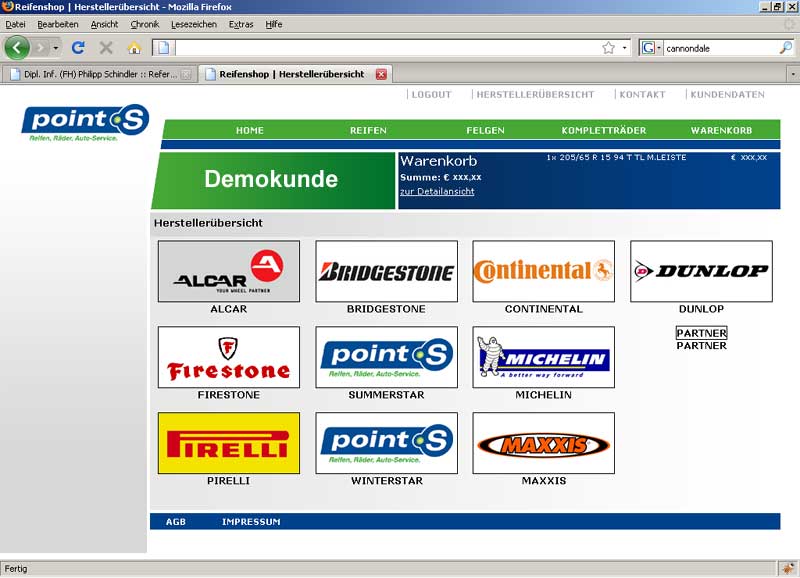Click the search magnifier icon
The width and height of the screenshot is (800, 578).
coord(785,47)
